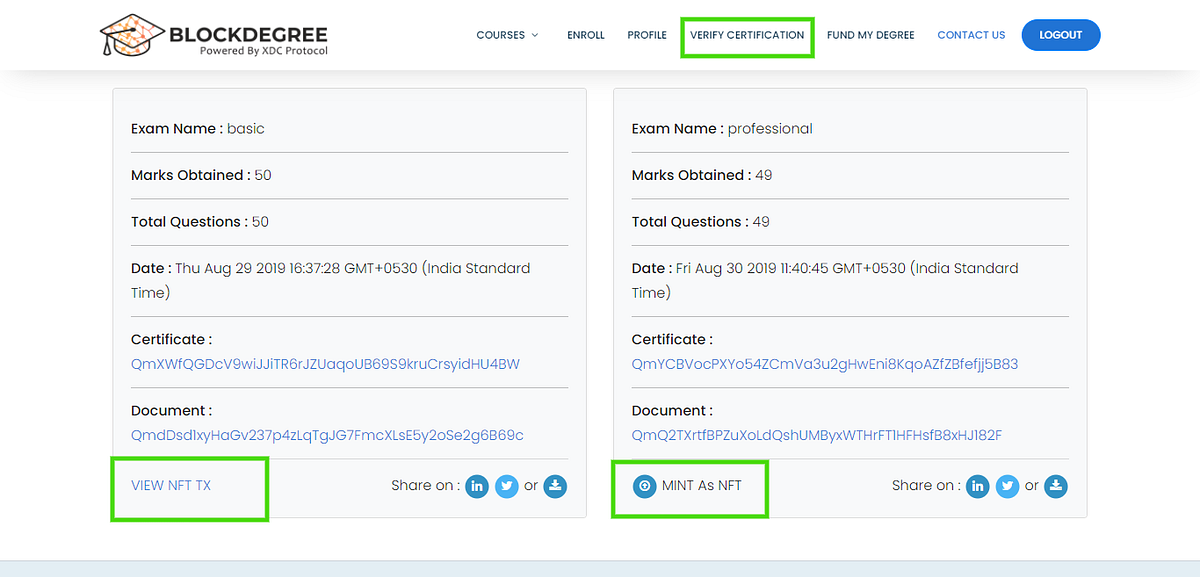This screenshot has width=1200, height=577.
Task: Select VERIFY CERTIFICATION in the navigation bar
Action: click(x=747, y=36)
